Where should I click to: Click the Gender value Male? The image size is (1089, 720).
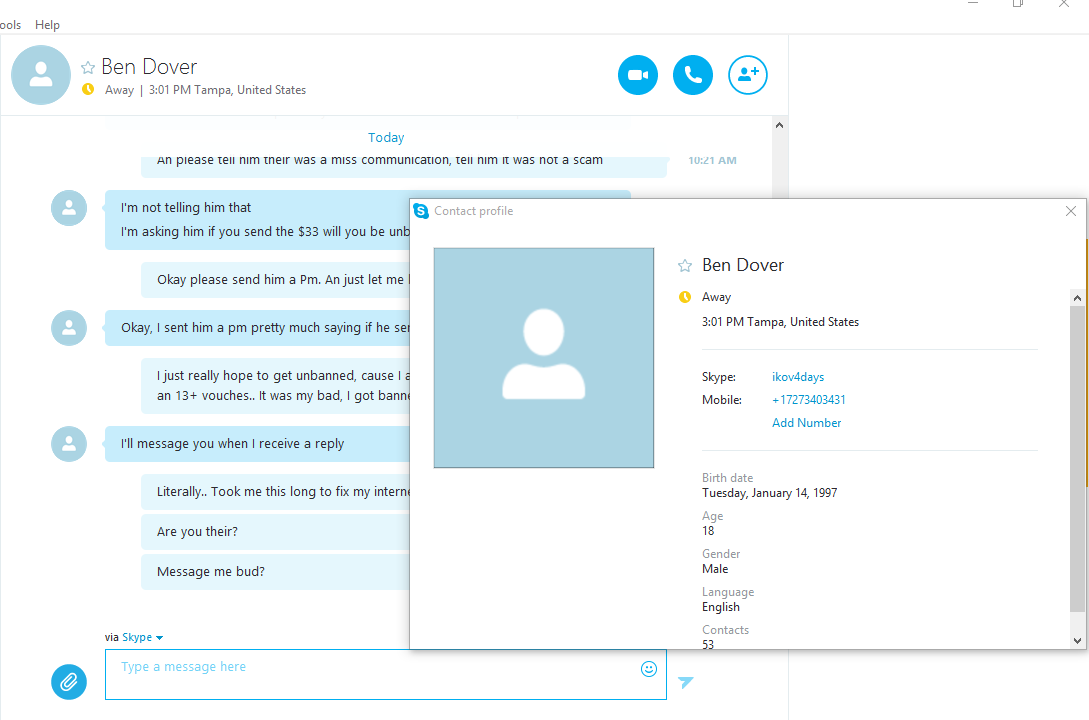pos(715,569)
